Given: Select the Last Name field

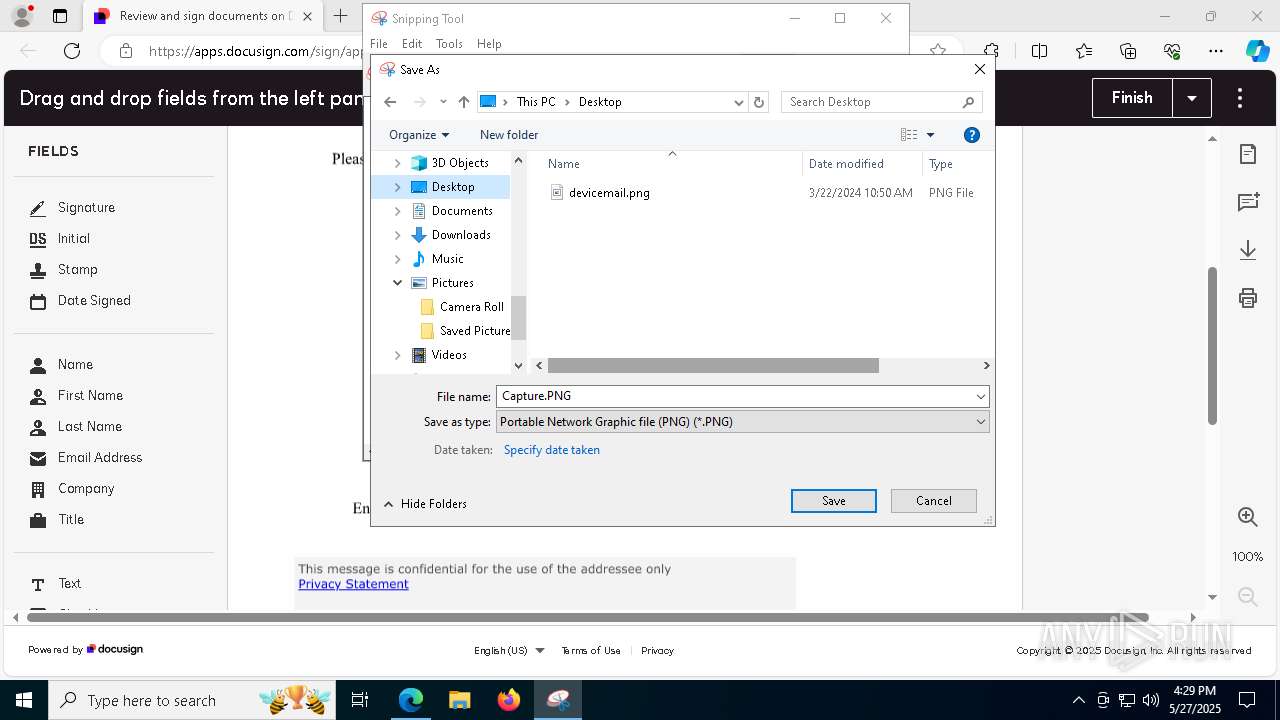Looking at the screenshot, I should point(75,427).
